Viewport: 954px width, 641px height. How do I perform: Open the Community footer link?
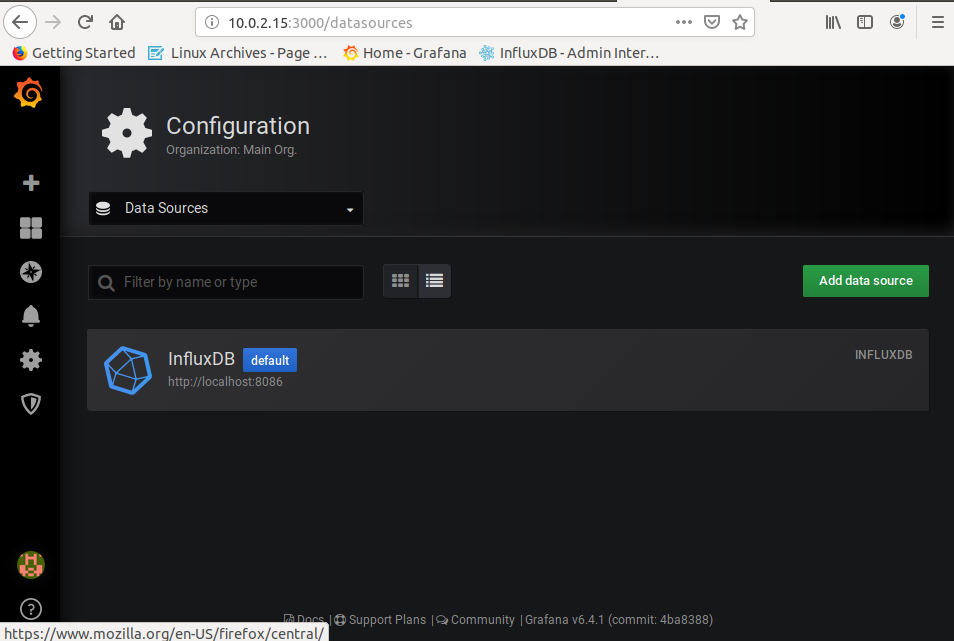pos(476,620)
